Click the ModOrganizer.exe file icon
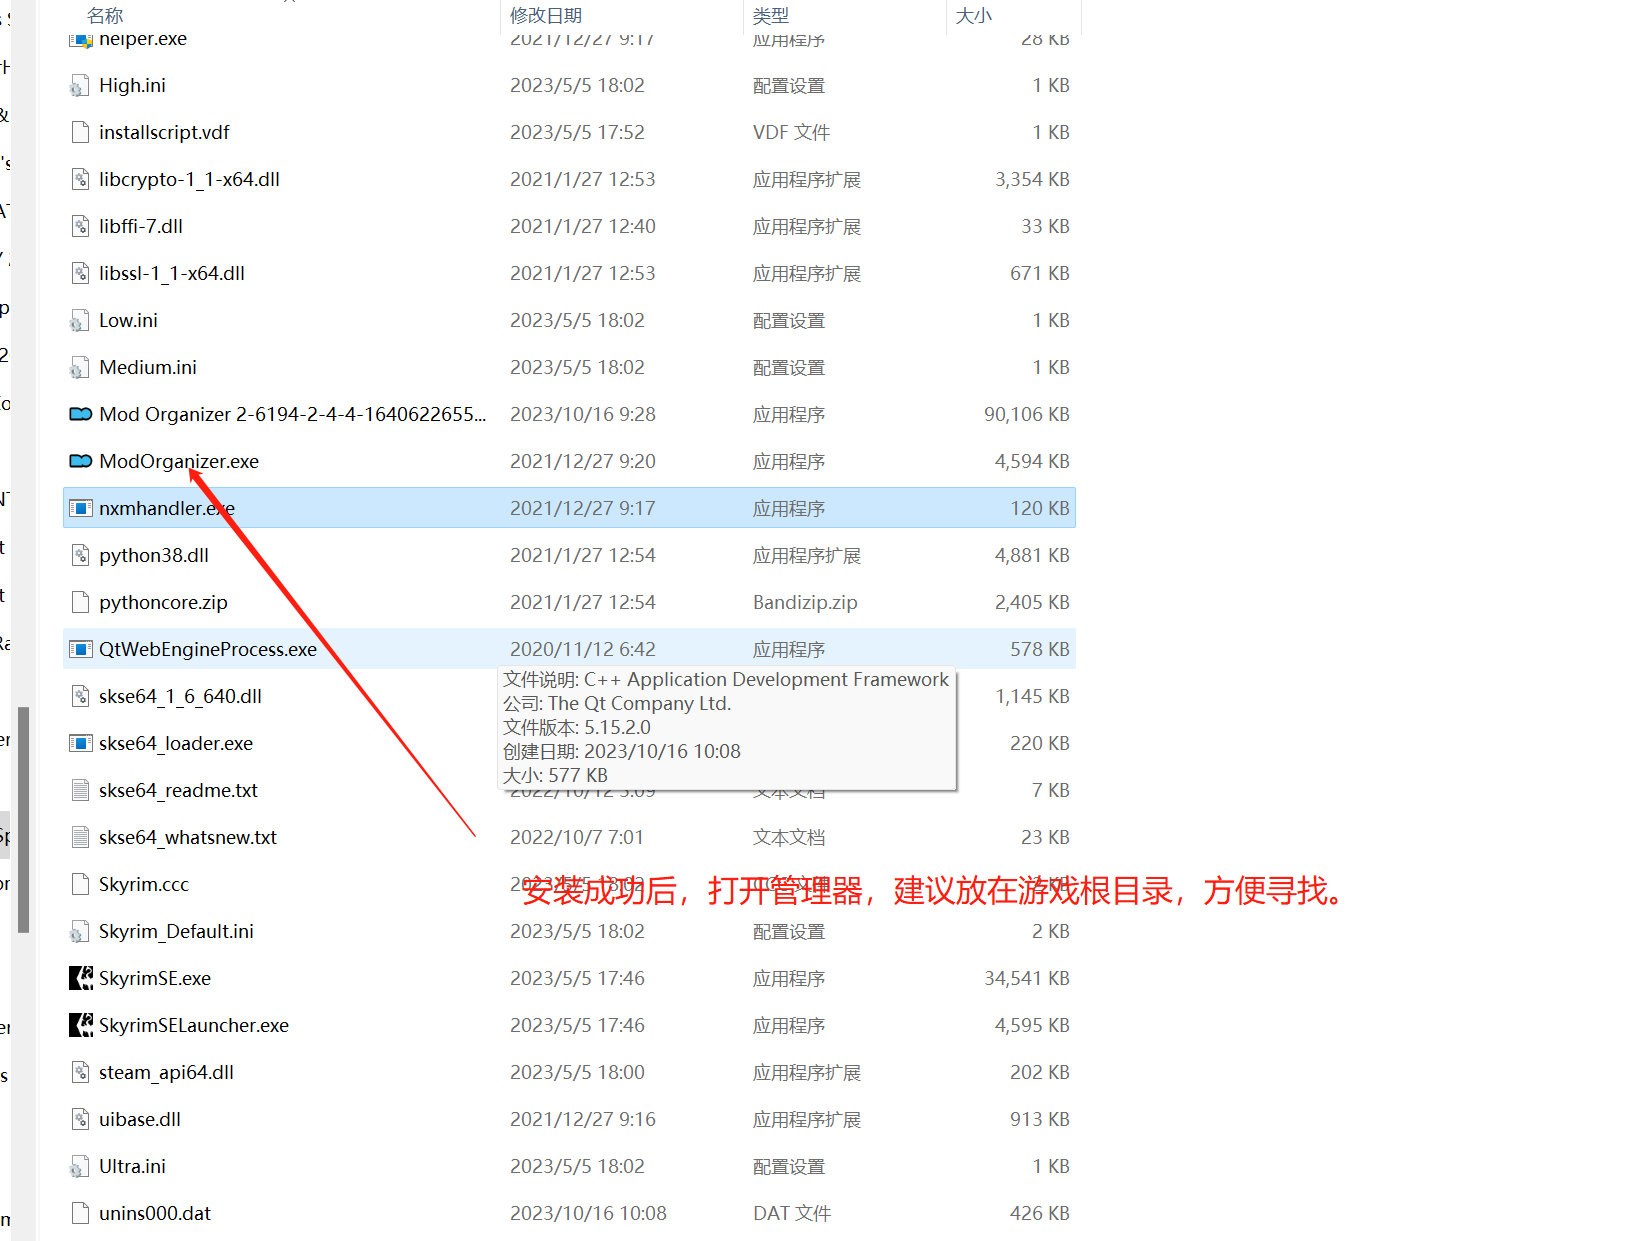 click(x=80, y=461)
